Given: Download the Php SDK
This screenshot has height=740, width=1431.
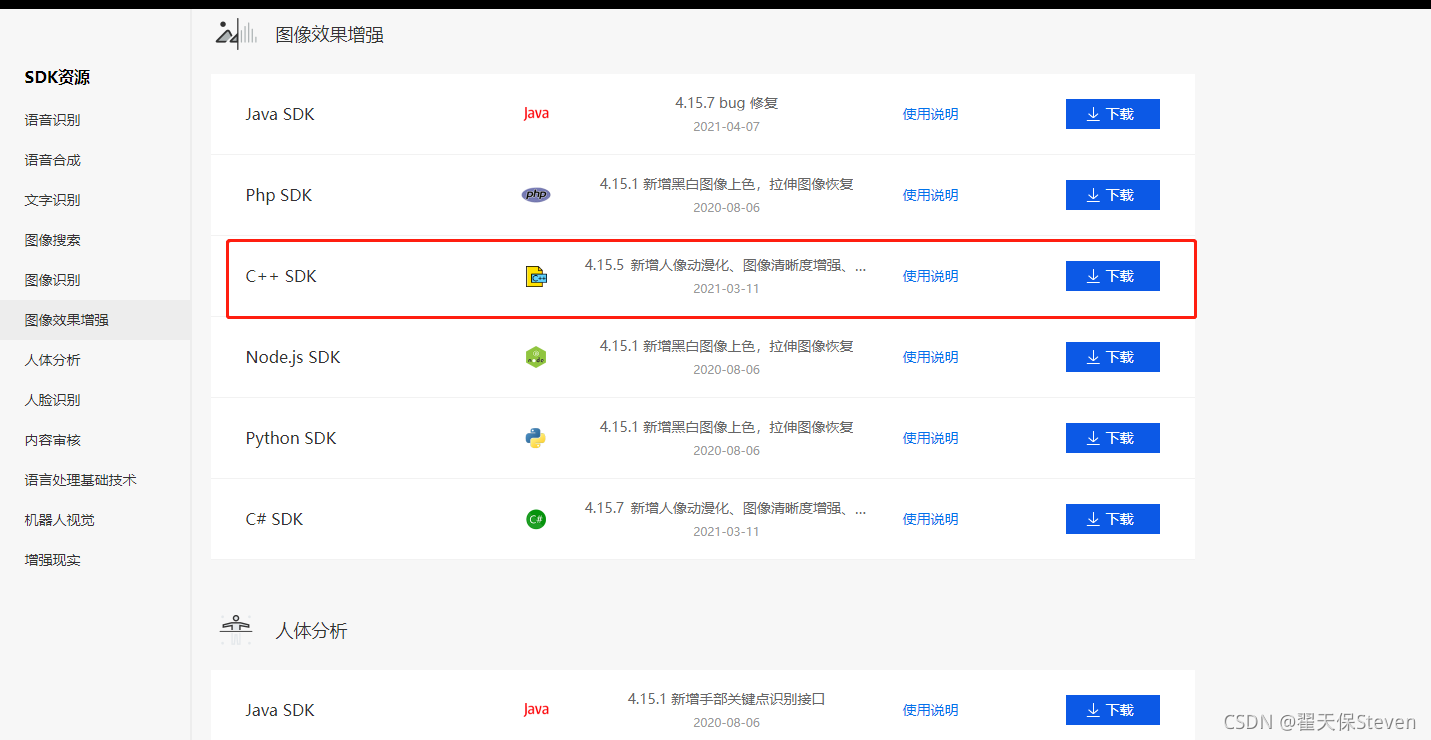Looking at the screenshot, I should (x=1113, y=195).
